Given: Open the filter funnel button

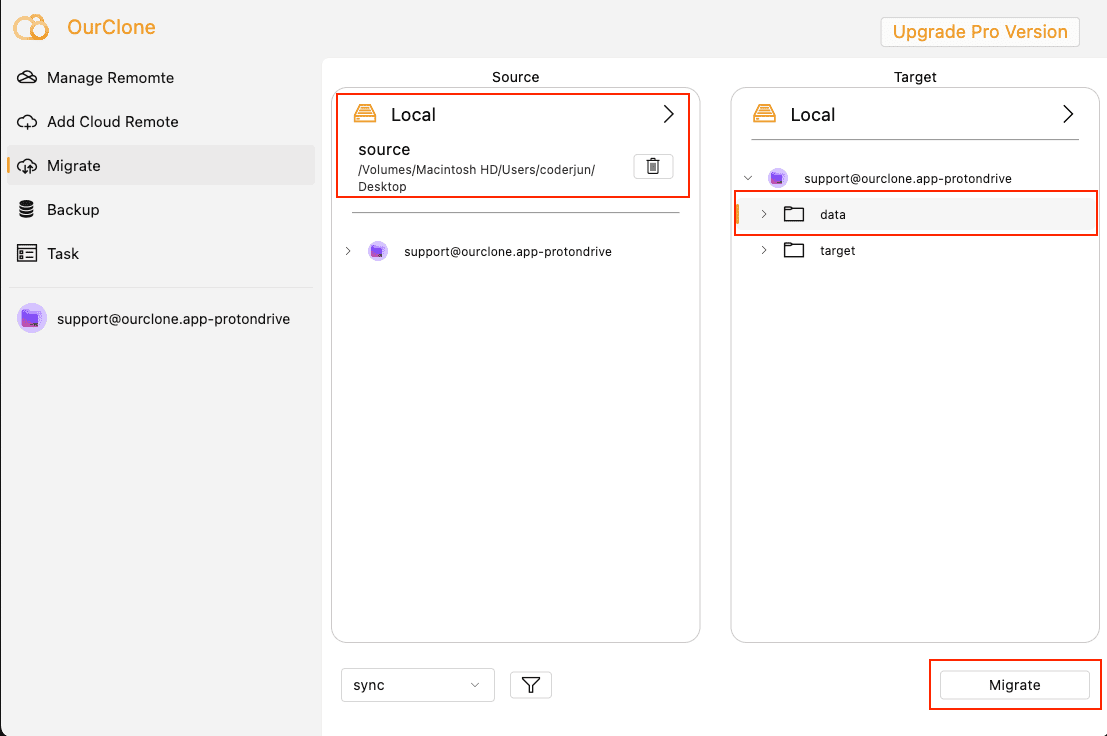Looking at the screenshot, I should (x=531, y=684).
